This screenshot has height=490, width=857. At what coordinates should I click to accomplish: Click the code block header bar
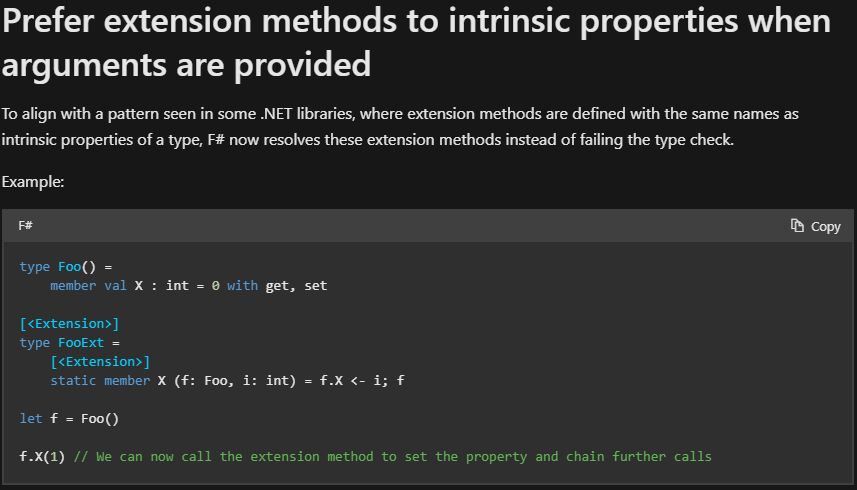[x=428, y=226]
